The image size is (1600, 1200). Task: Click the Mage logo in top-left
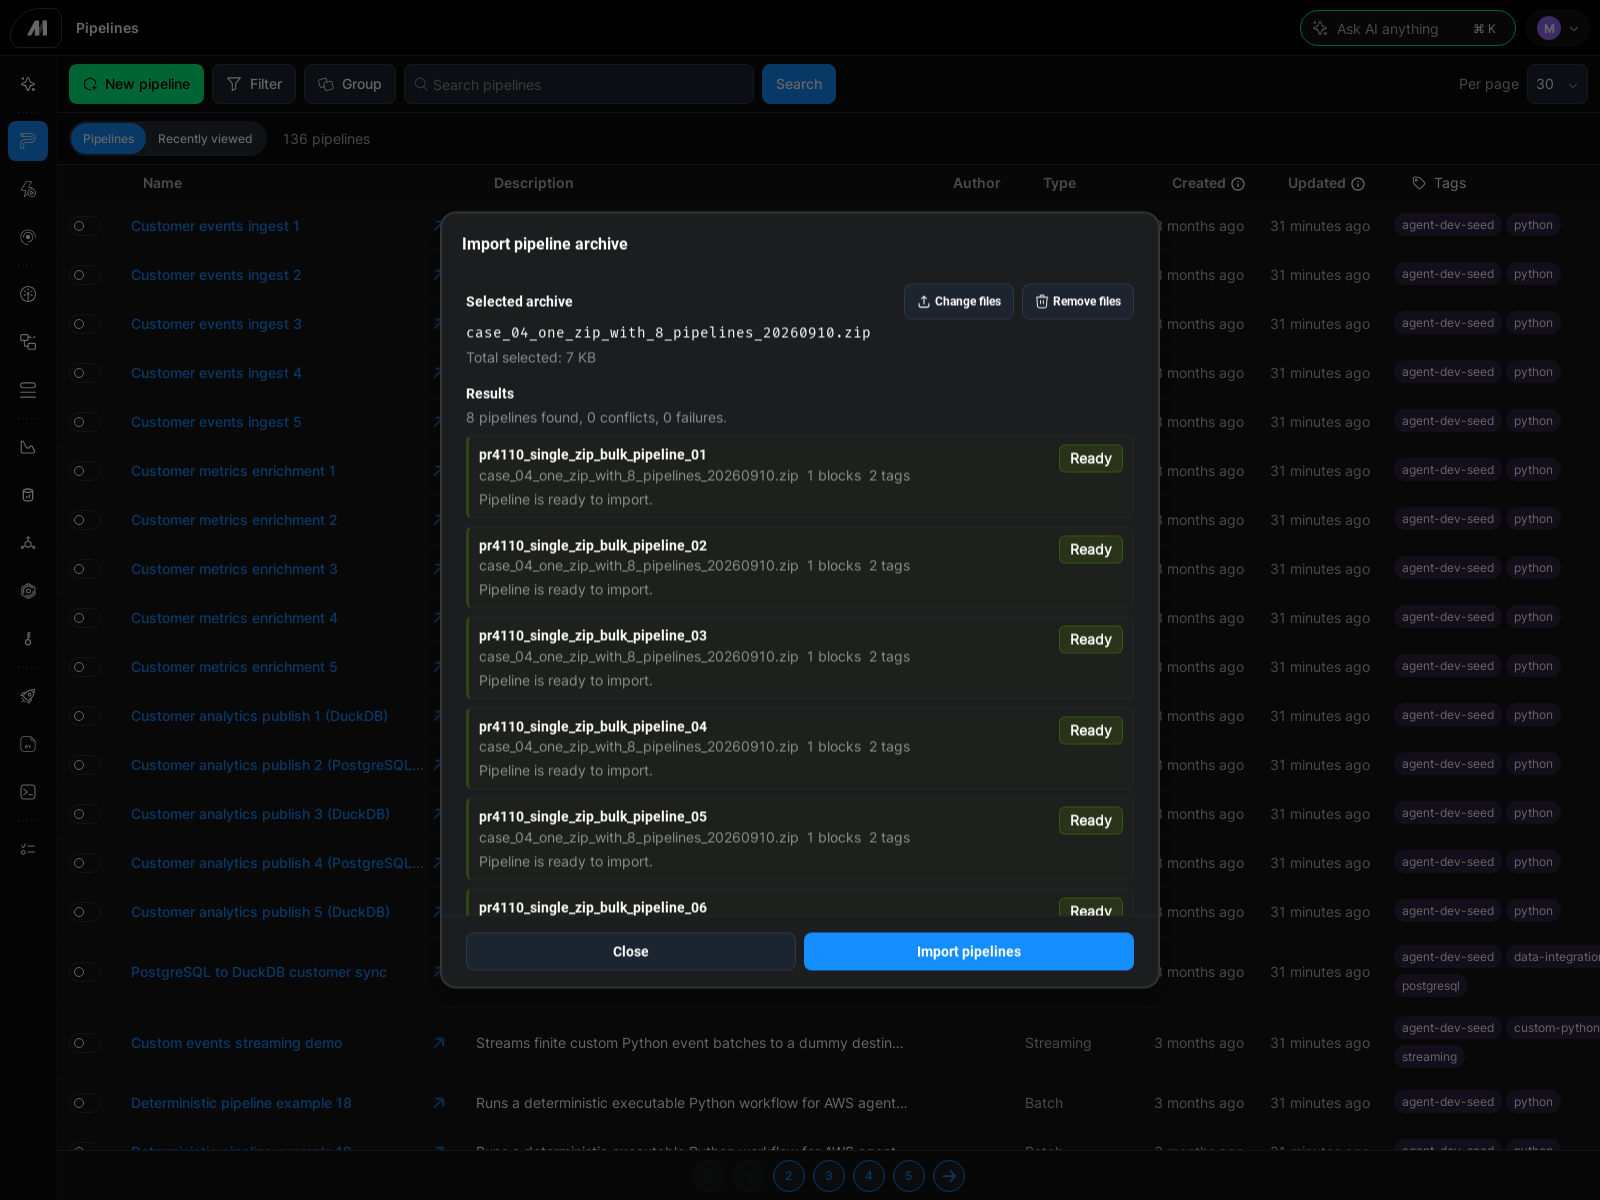[x=37, y=28]
